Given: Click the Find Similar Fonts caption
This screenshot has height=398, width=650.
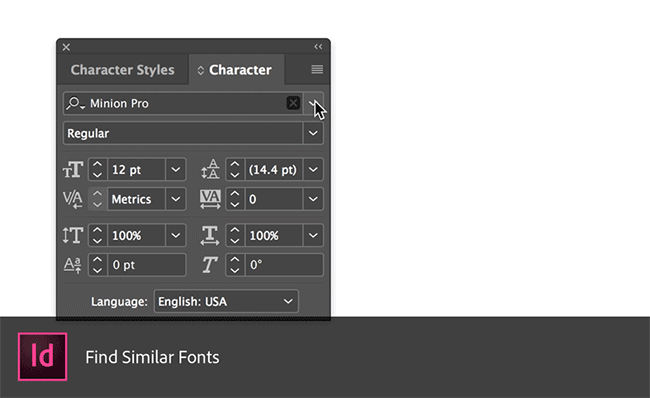Looking at the screenshot, I should [x=152, y=357].
